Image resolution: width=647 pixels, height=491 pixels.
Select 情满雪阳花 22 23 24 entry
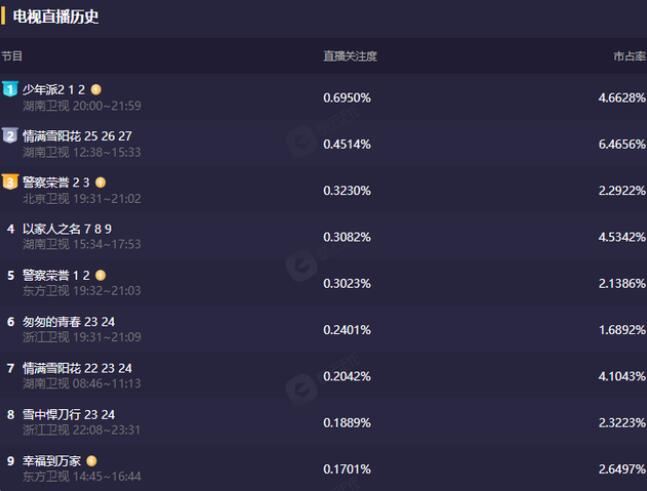pyautogui.click(x=77, y=368)
